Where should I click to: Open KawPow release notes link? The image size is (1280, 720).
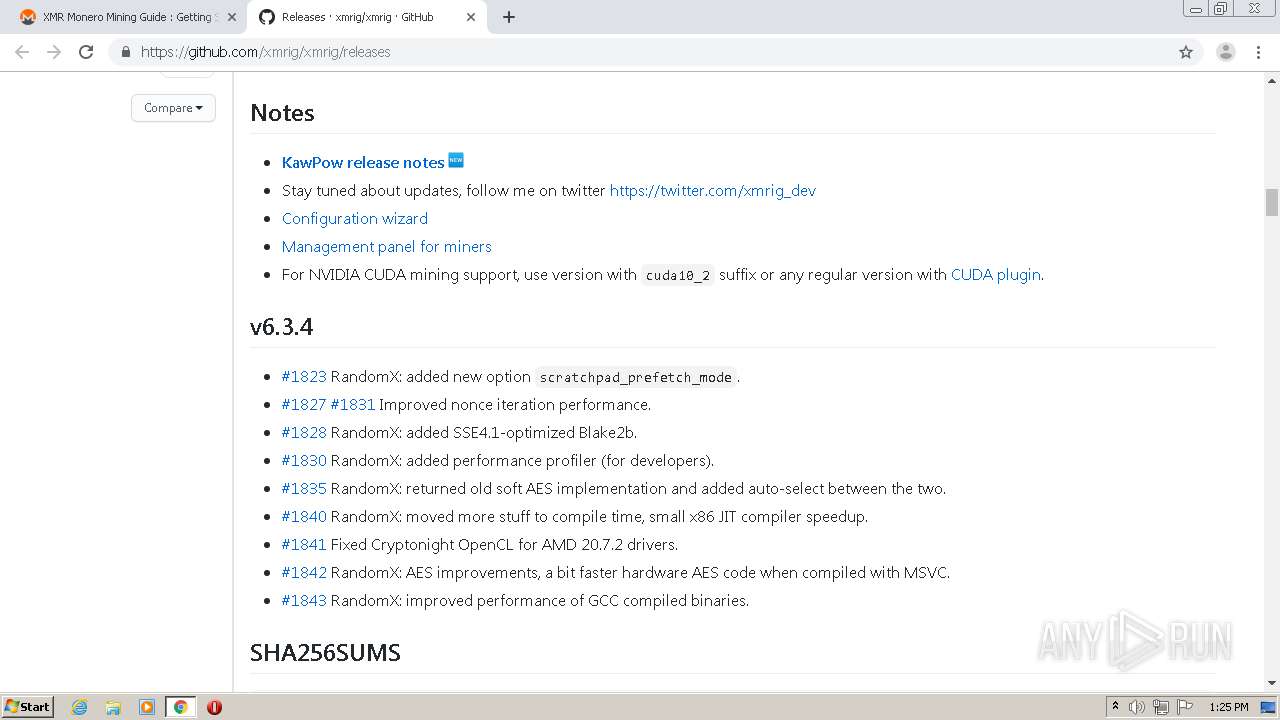pyautogui.click(x=363, y=162)
